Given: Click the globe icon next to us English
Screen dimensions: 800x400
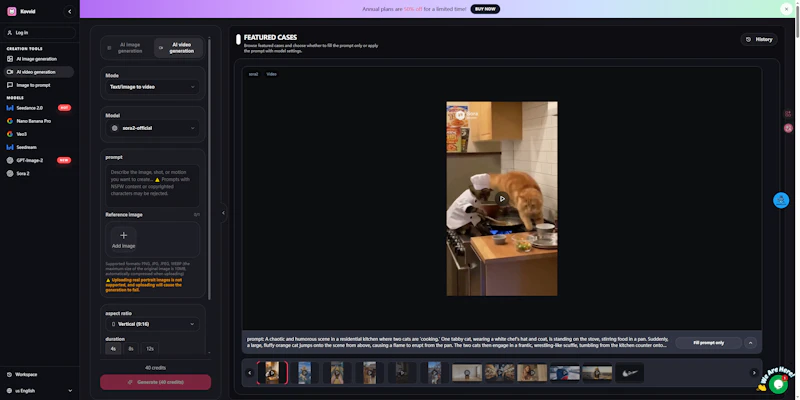Looking at the screenshot, I should tap(10, 391).
